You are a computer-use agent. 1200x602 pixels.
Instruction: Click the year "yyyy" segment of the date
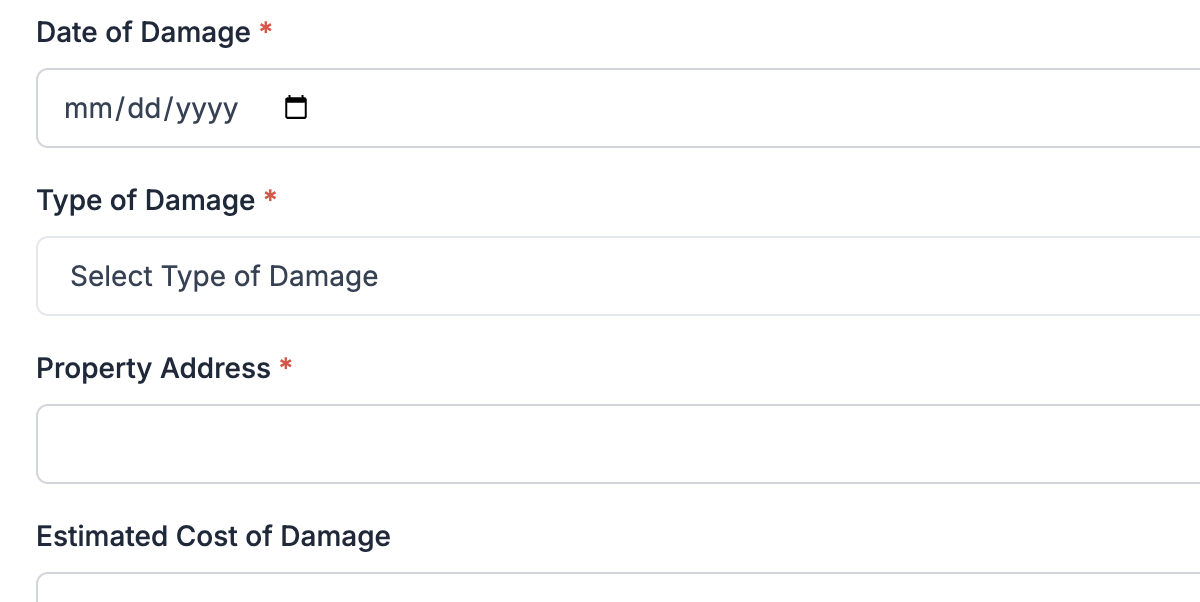[x=208, y=108]
